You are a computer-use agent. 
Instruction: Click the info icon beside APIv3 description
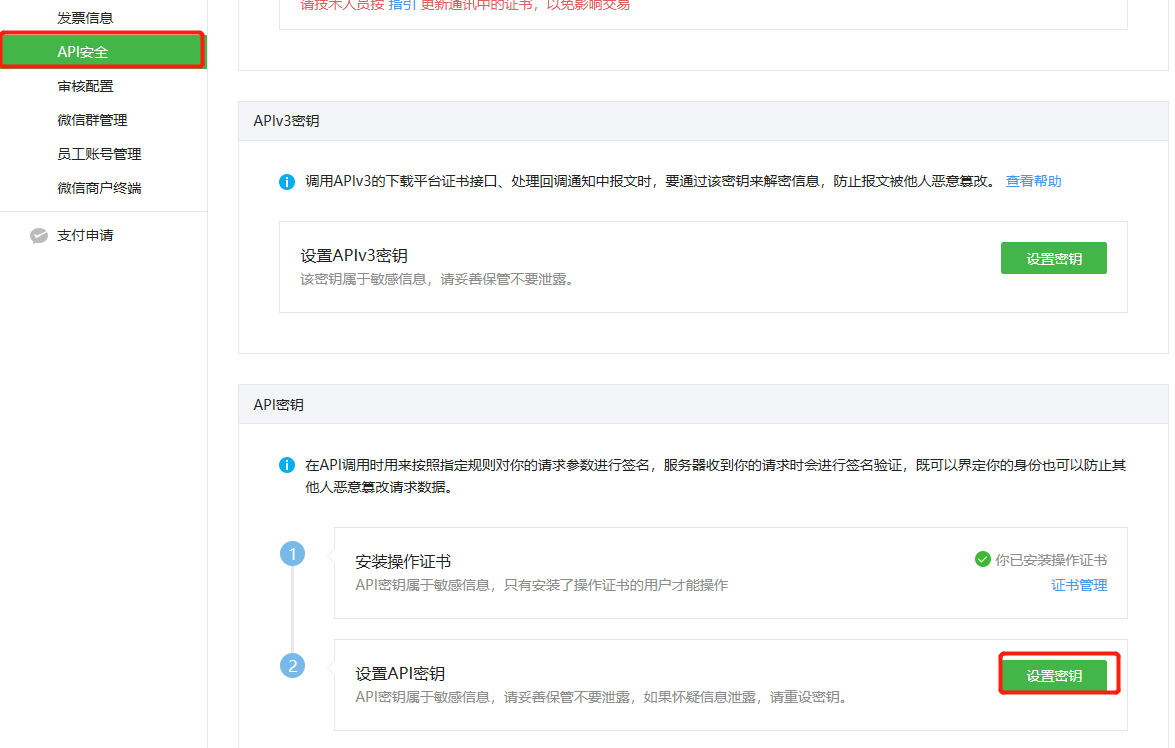pos(286,182)
